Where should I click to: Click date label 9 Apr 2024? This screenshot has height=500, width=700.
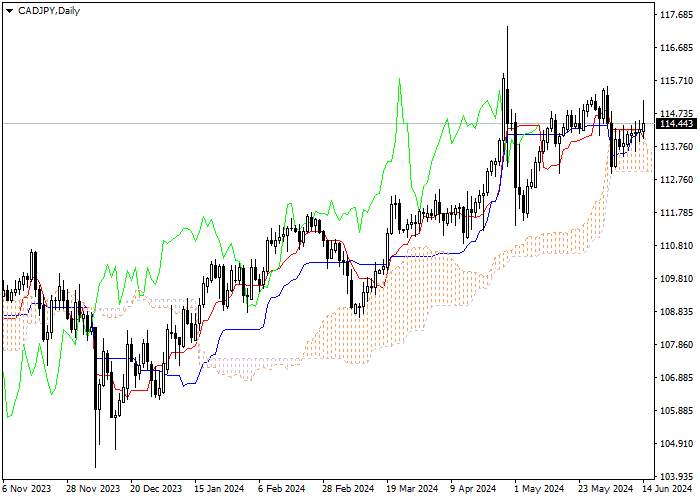[x=474, y=489]
